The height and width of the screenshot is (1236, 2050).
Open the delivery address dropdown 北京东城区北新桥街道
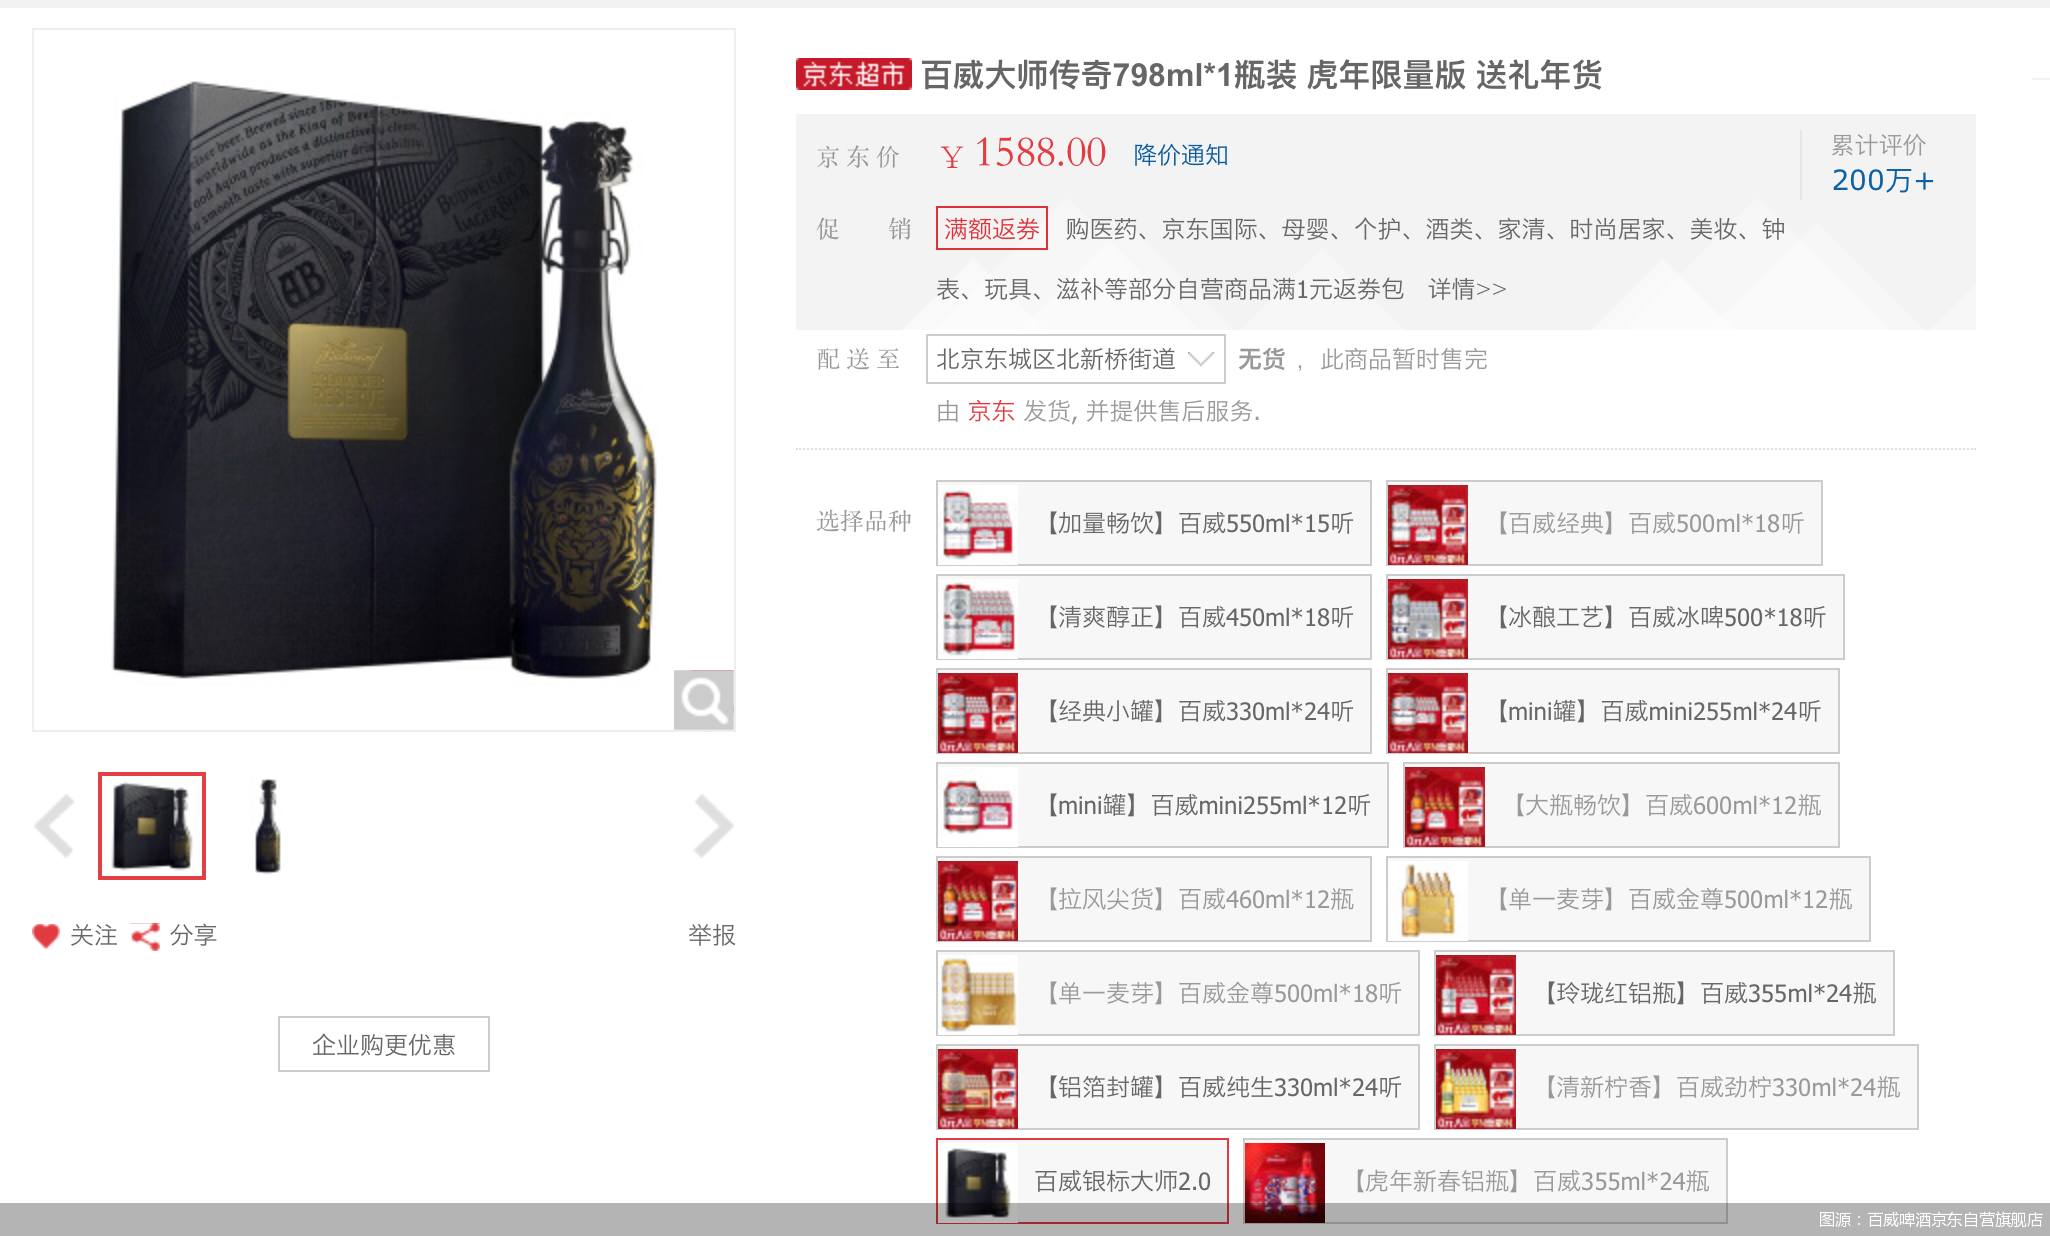pos(1075,359)
